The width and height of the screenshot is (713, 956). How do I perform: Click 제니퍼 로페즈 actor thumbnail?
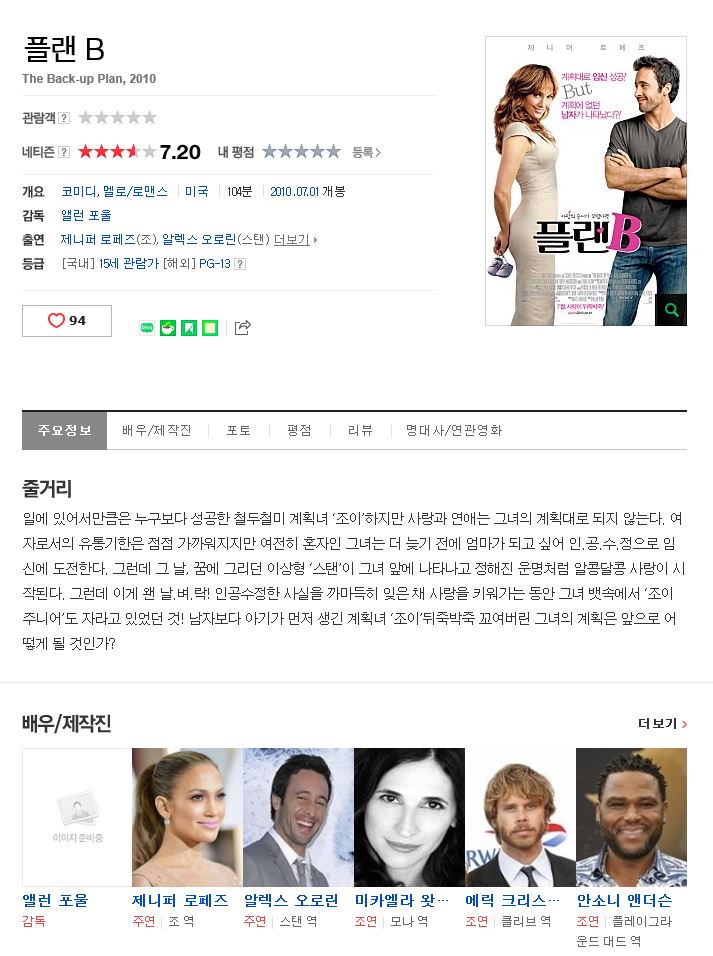click(x=187, y=817)
